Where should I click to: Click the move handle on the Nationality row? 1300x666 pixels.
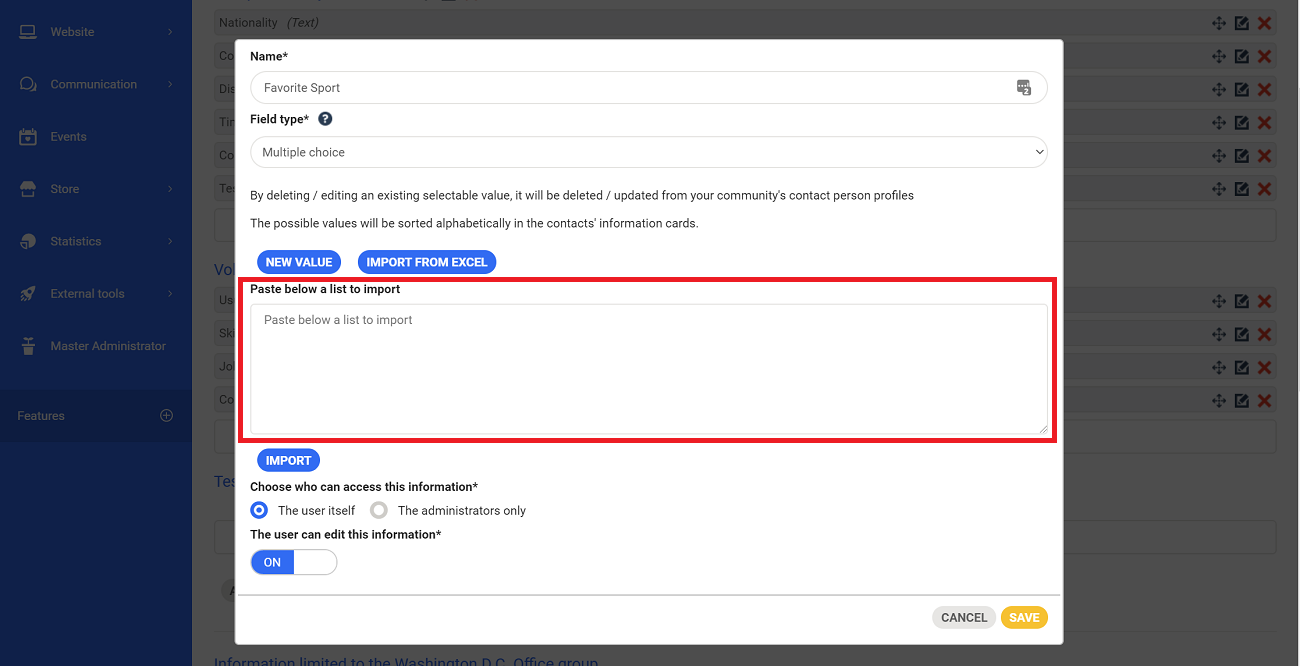coord(1219,22)
